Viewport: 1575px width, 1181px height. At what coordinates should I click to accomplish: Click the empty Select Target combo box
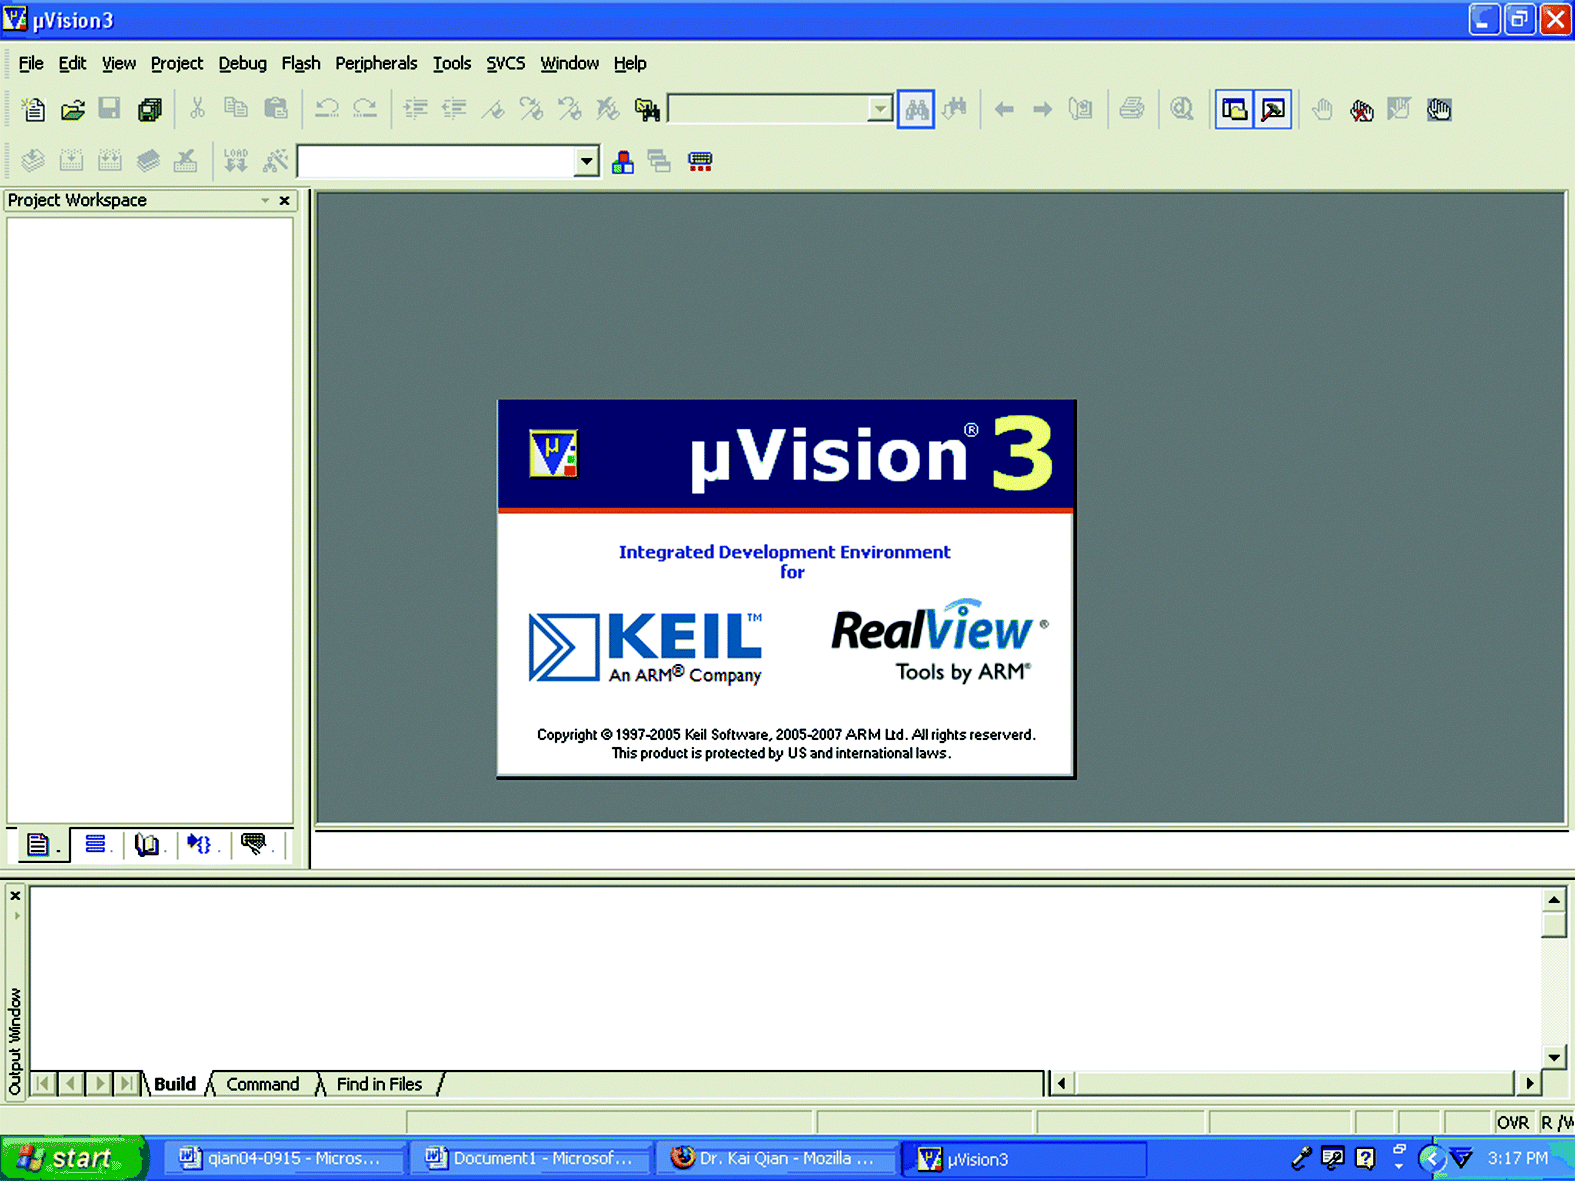tap(436, 161)
